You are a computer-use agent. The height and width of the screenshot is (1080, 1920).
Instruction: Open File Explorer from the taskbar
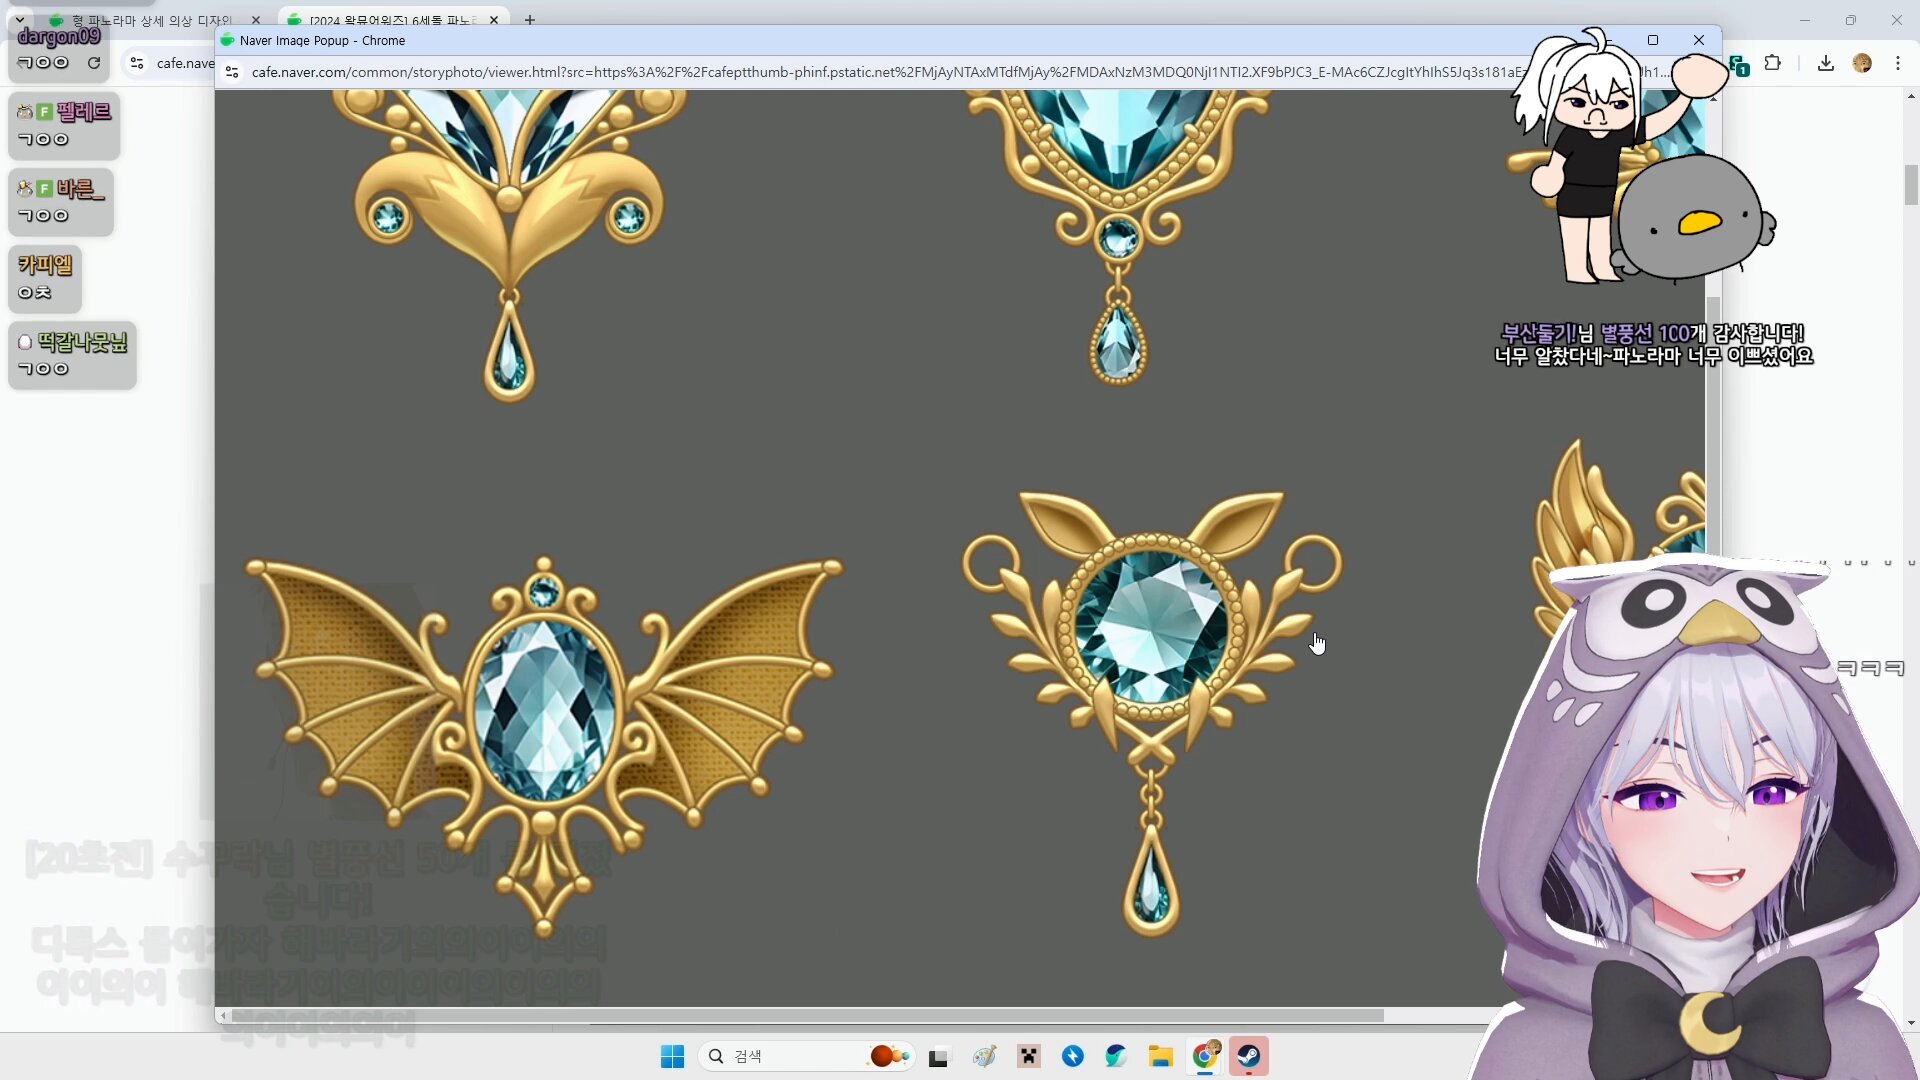1160,1056
